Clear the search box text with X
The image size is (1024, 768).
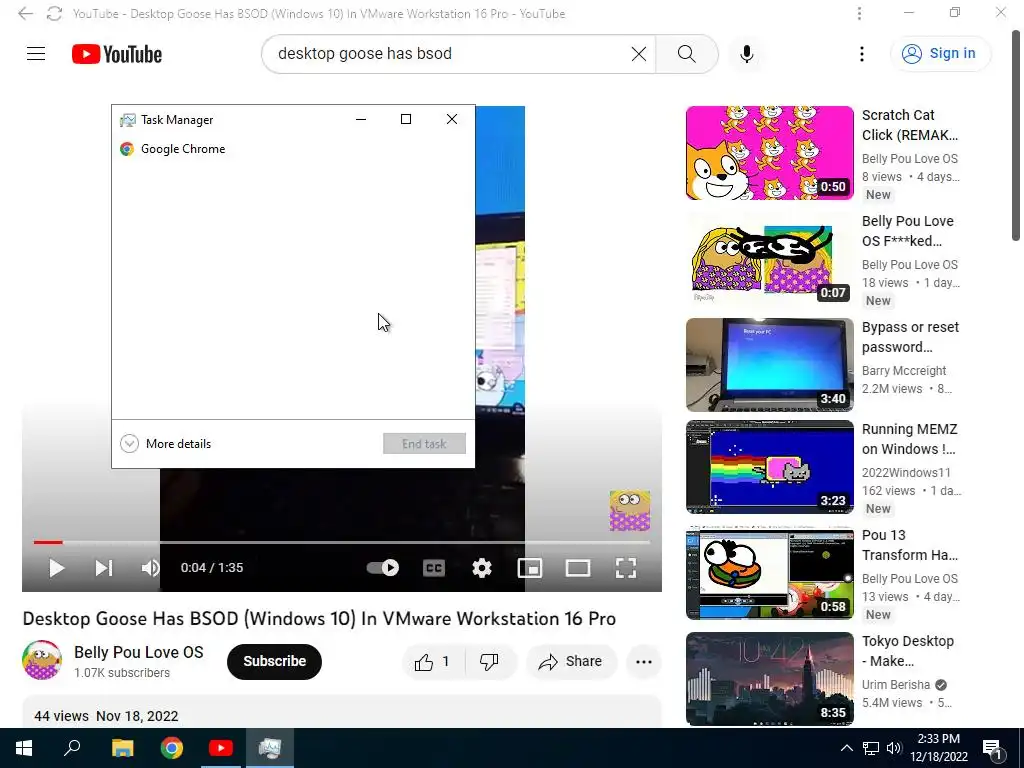(639, 54)
